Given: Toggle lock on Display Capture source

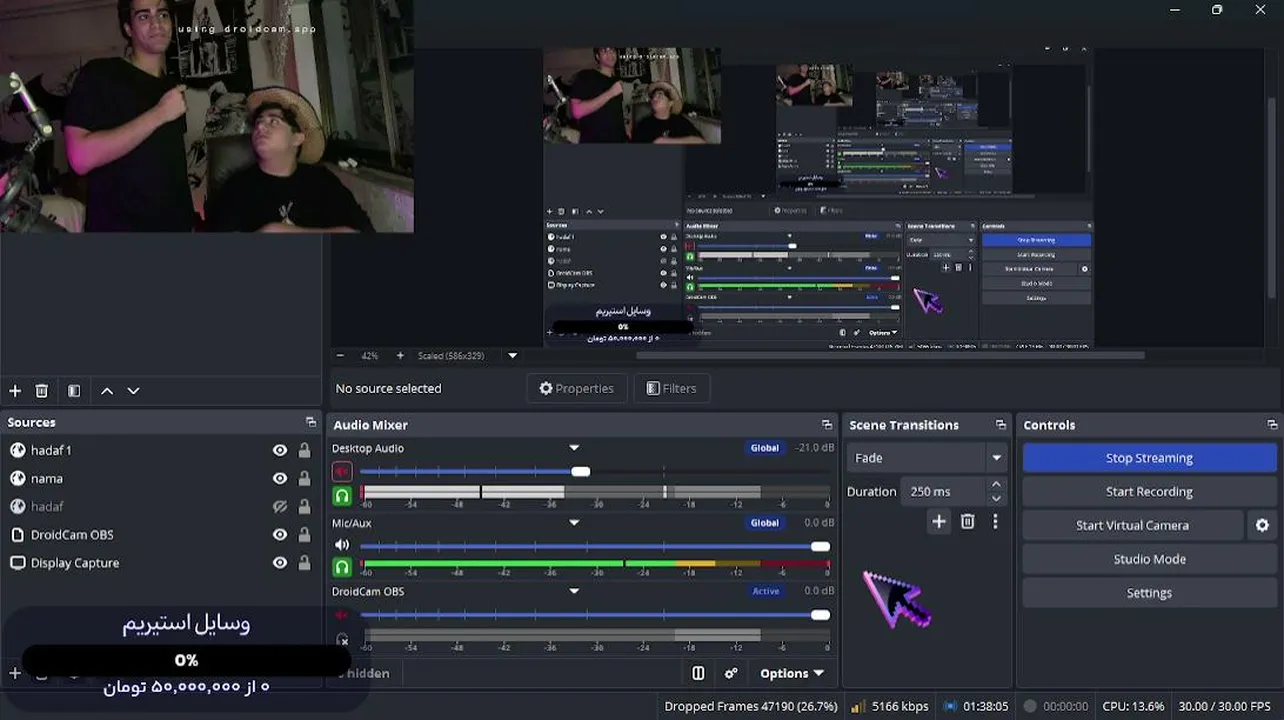Looking at the screenshot, I should (x=304, y=563).
